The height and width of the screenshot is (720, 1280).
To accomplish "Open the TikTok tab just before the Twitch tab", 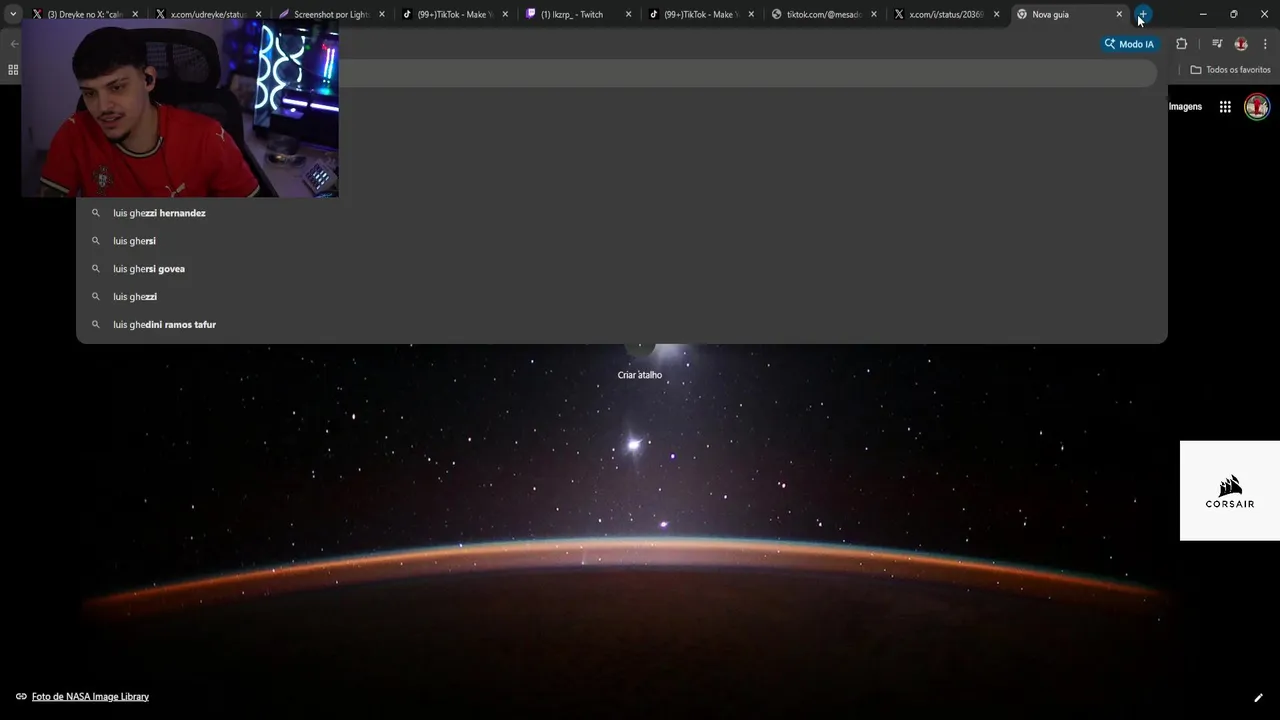I will click(x=454, y=14).
